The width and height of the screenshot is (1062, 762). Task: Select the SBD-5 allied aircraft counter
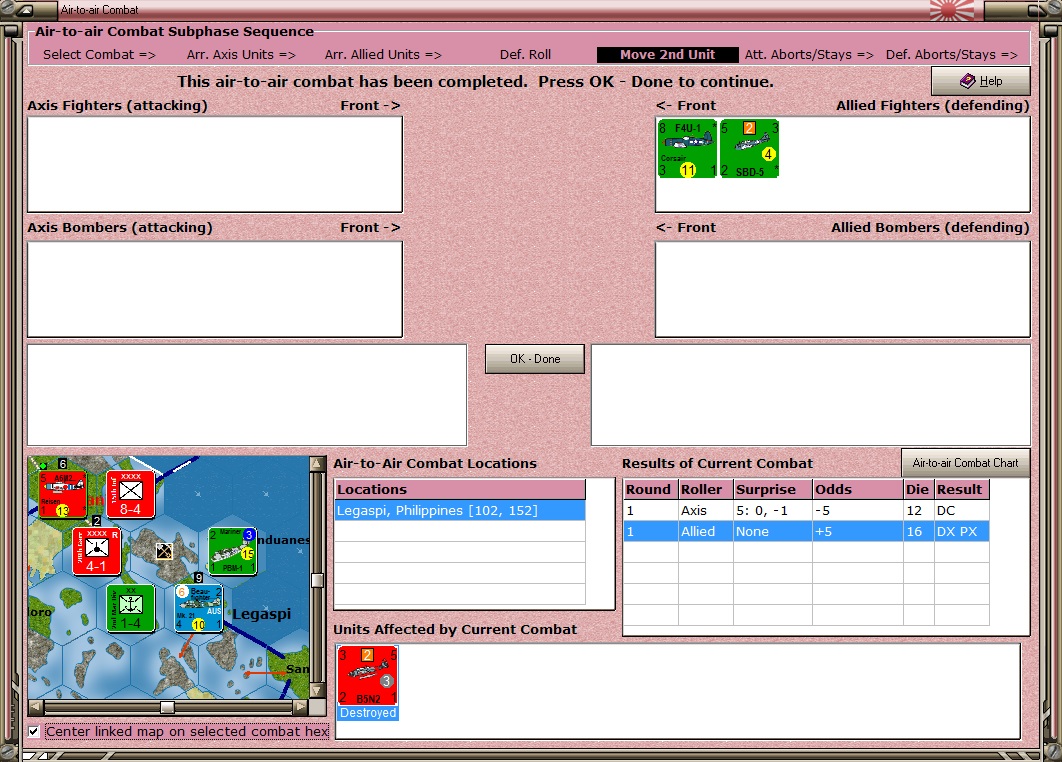(x=749, y=149)
